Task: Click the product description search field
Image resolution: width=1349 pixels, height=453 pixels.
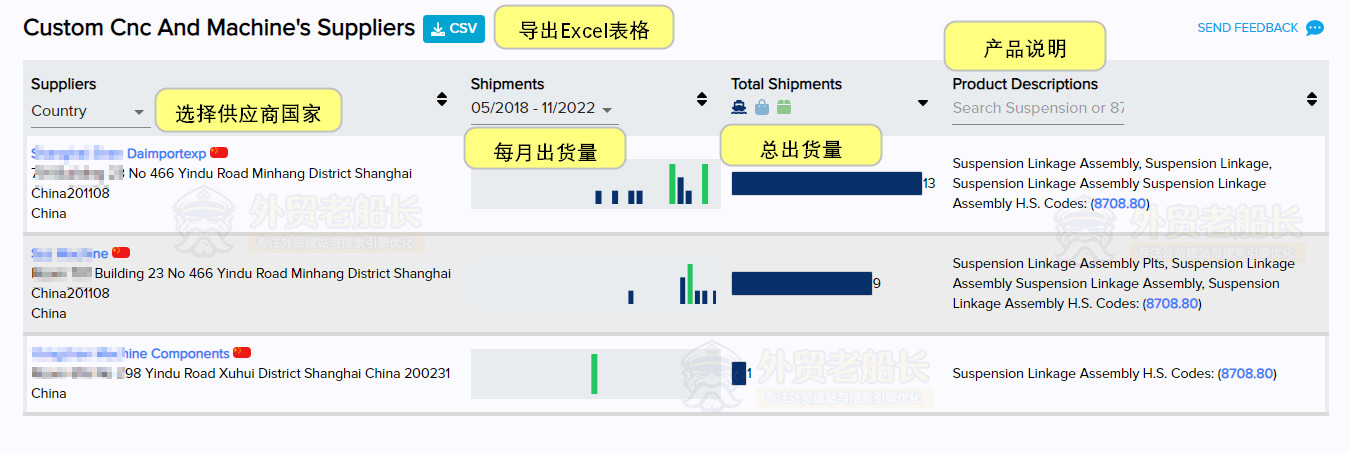Action: pos(1038,108)
